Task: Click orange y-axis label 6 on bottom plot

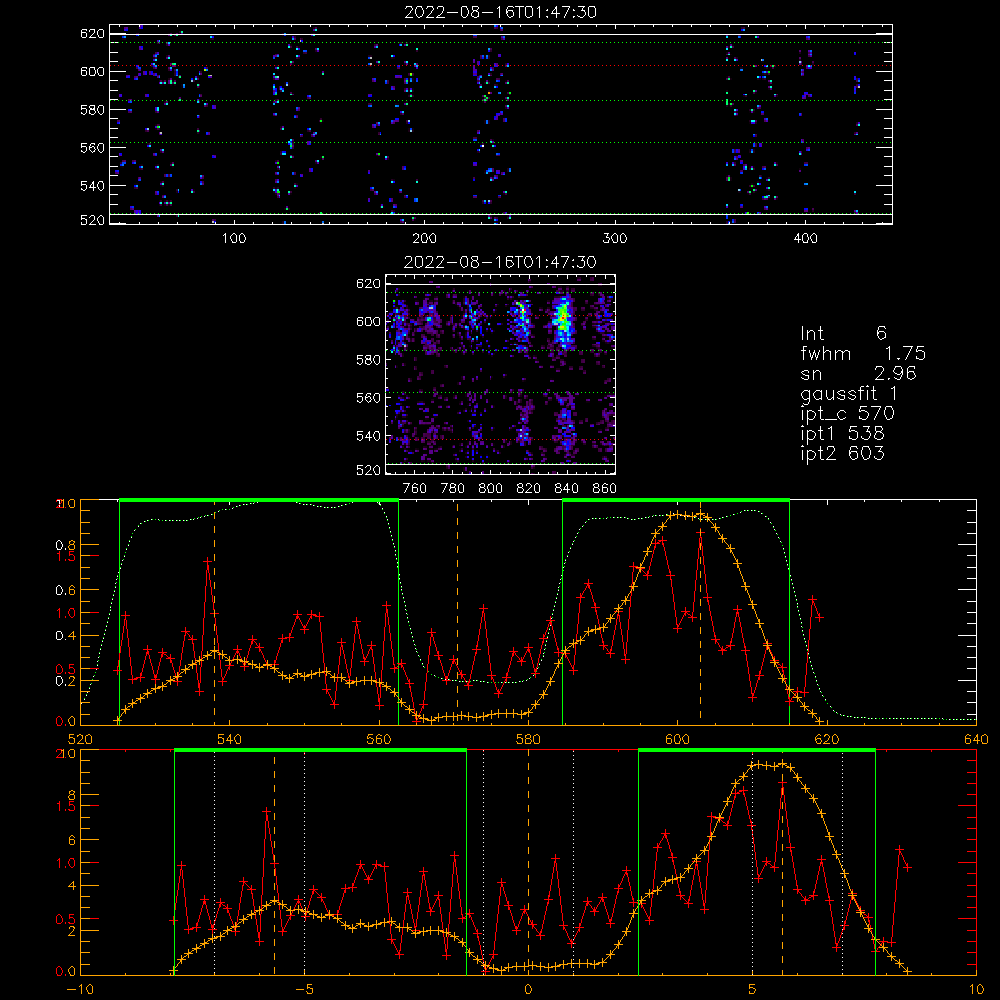Action: coord(72,841)
